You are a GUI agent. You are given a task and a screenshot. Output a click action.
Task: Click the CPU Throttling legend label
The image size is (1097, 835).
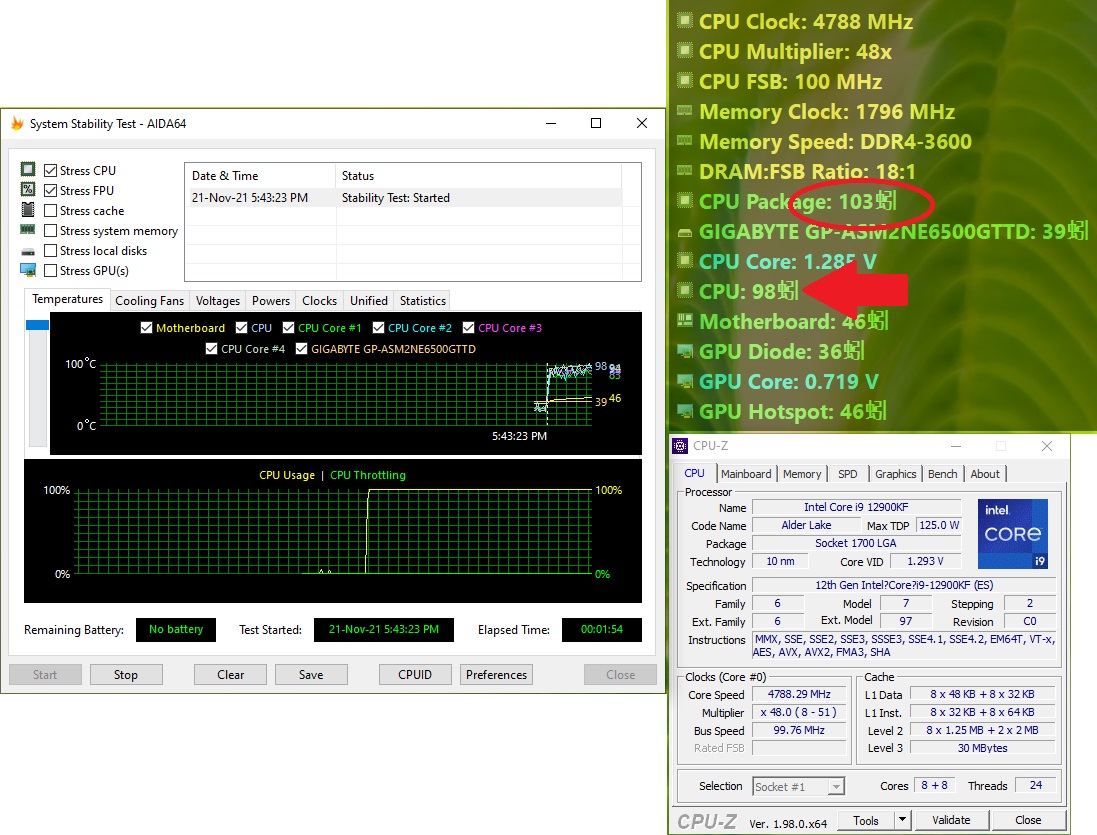[x=367, y=475]
